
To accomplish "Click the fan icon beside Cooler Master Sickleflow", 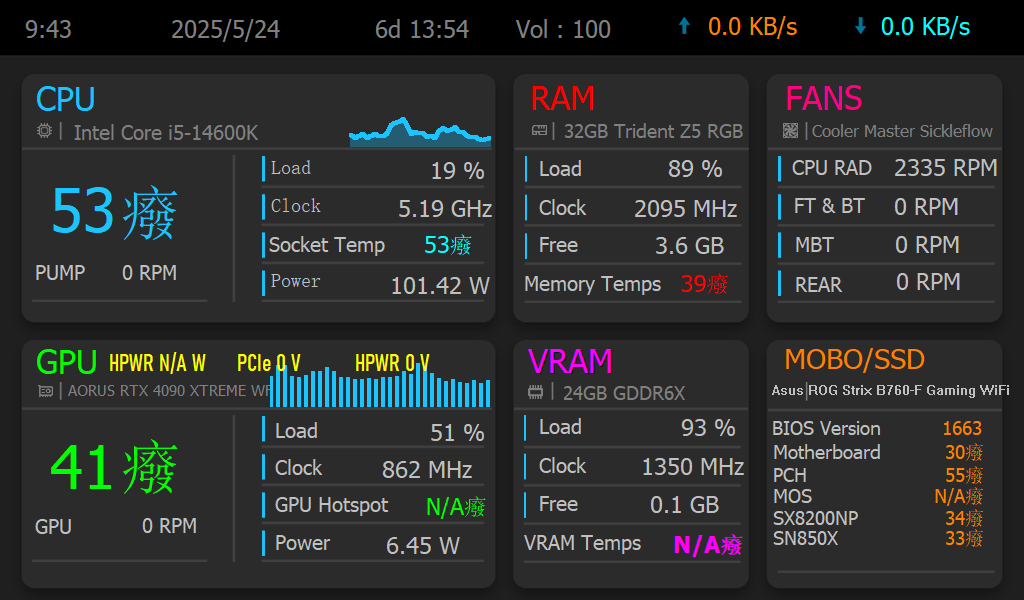I will (790, 131).
